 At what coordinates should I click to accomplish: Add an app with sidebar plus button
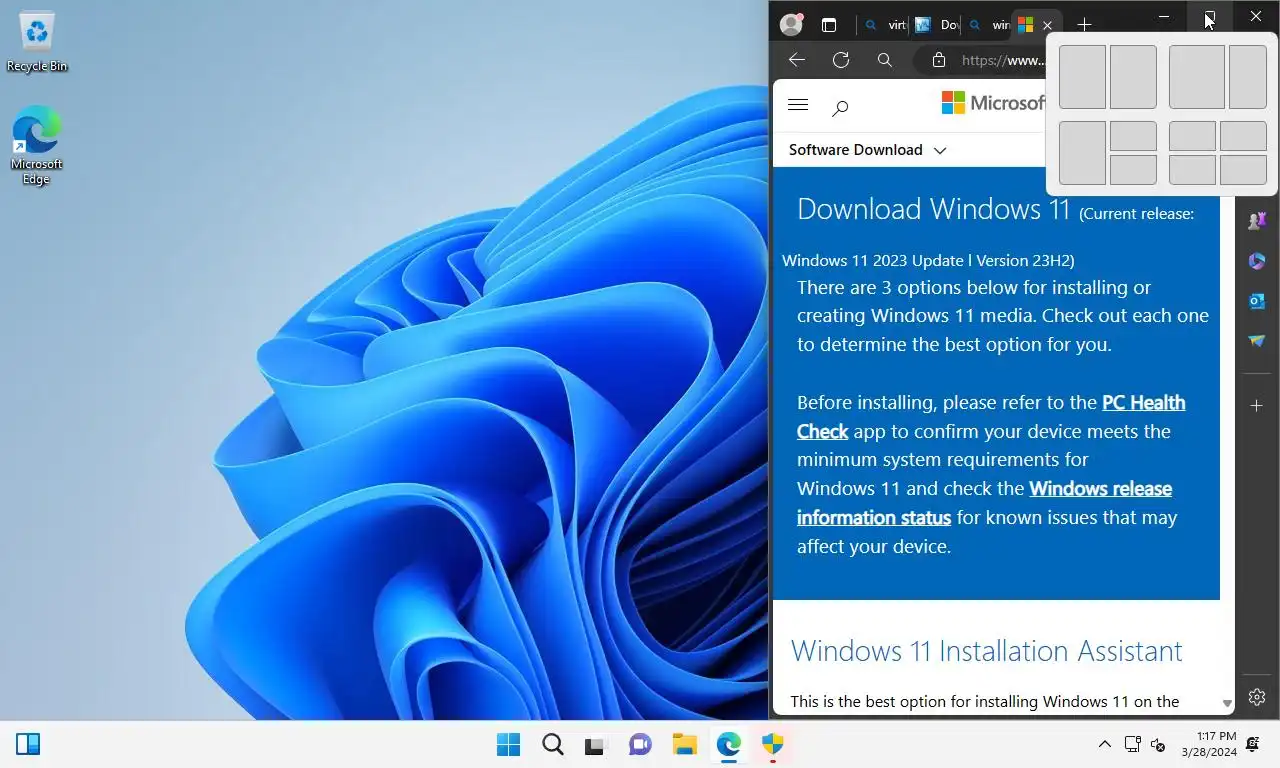[x=1257, y=406]
